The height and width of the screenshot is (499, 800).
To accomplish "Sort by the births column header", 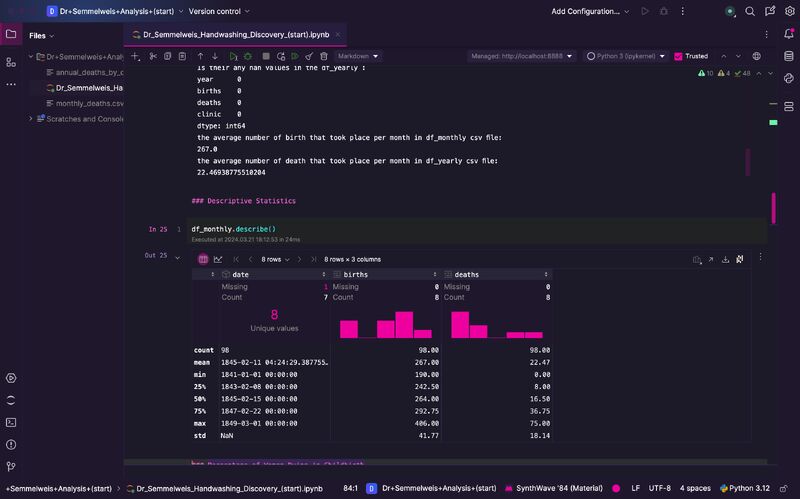I will coord(385,275).
